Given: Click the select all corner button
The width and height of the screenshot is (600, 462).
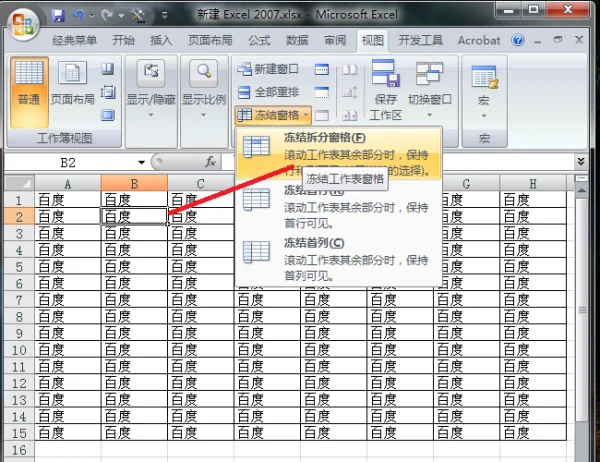Looking at the screenshot, I should tap(20, 183).
